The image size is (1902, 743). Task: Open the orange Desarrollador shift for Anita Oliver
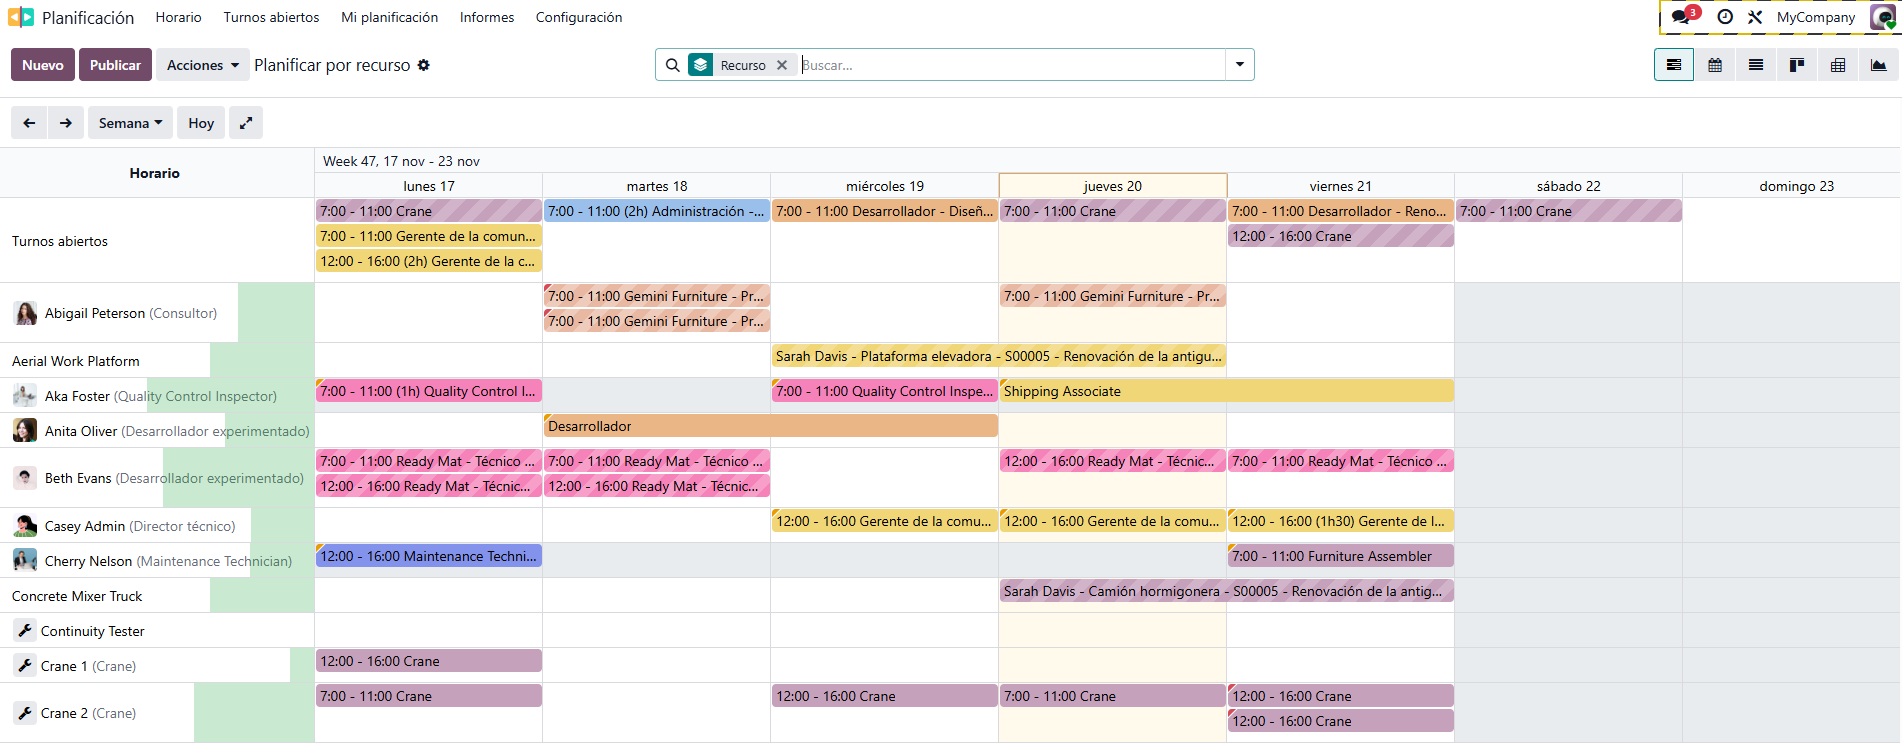click(x=770, y=426)
